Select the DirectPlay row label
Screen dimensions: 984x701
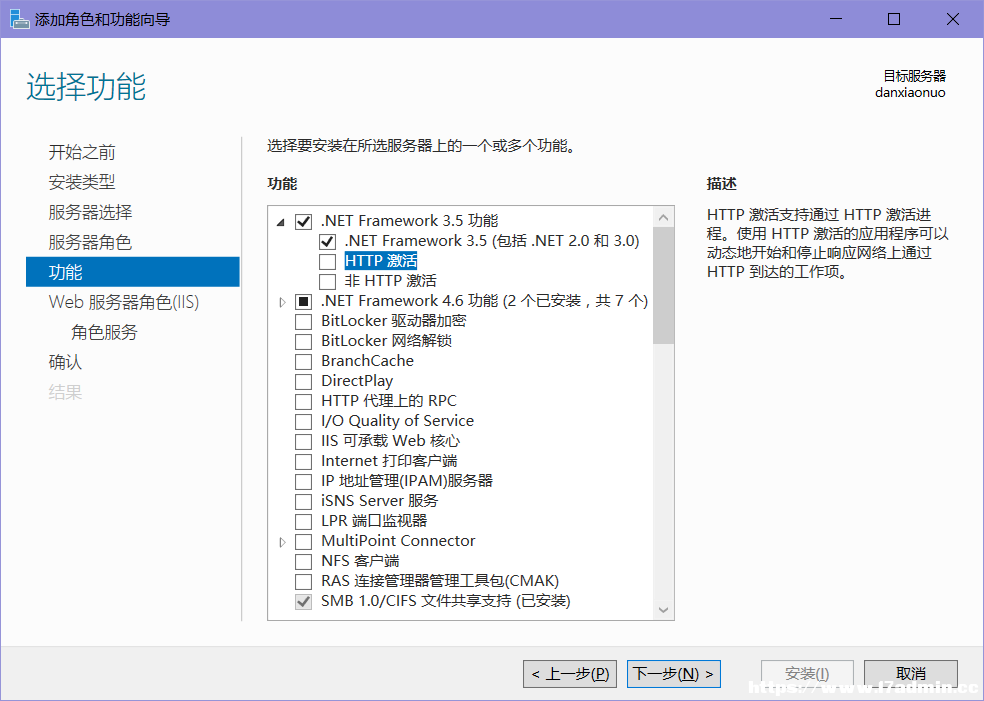tap(357, 381)
